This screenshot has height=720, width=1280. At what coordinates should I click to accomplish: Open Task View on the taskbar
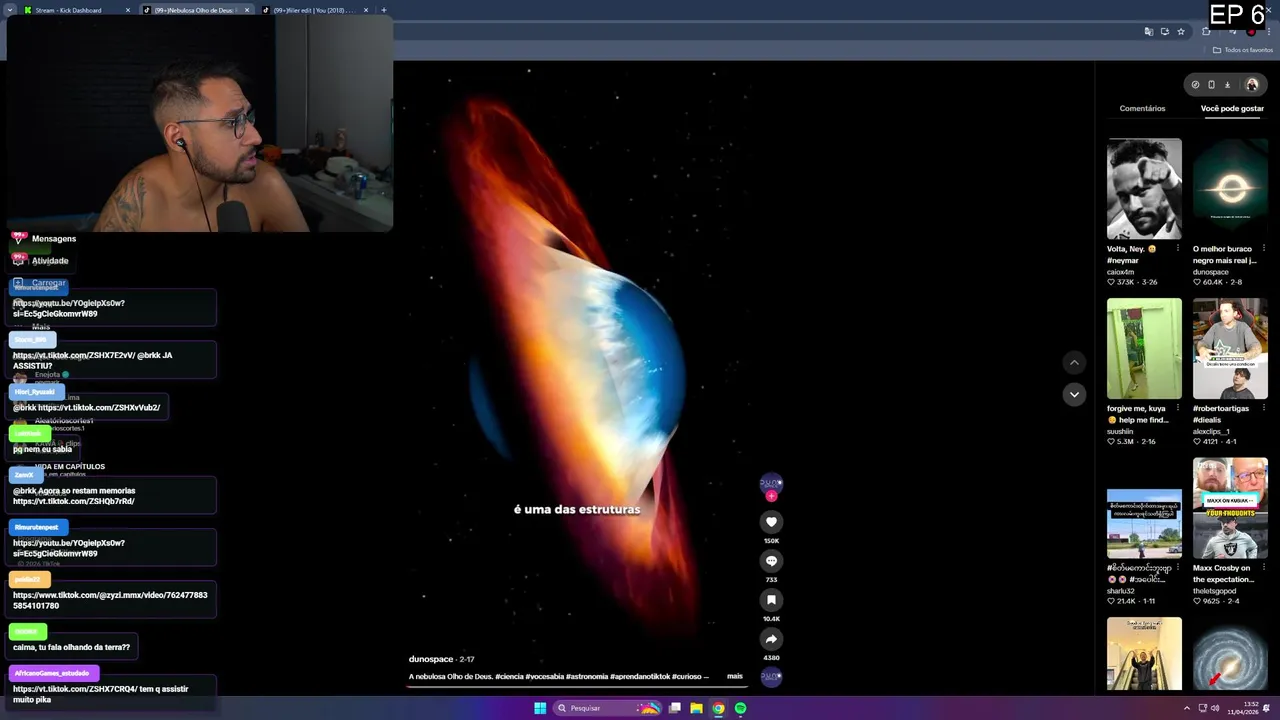675,708
